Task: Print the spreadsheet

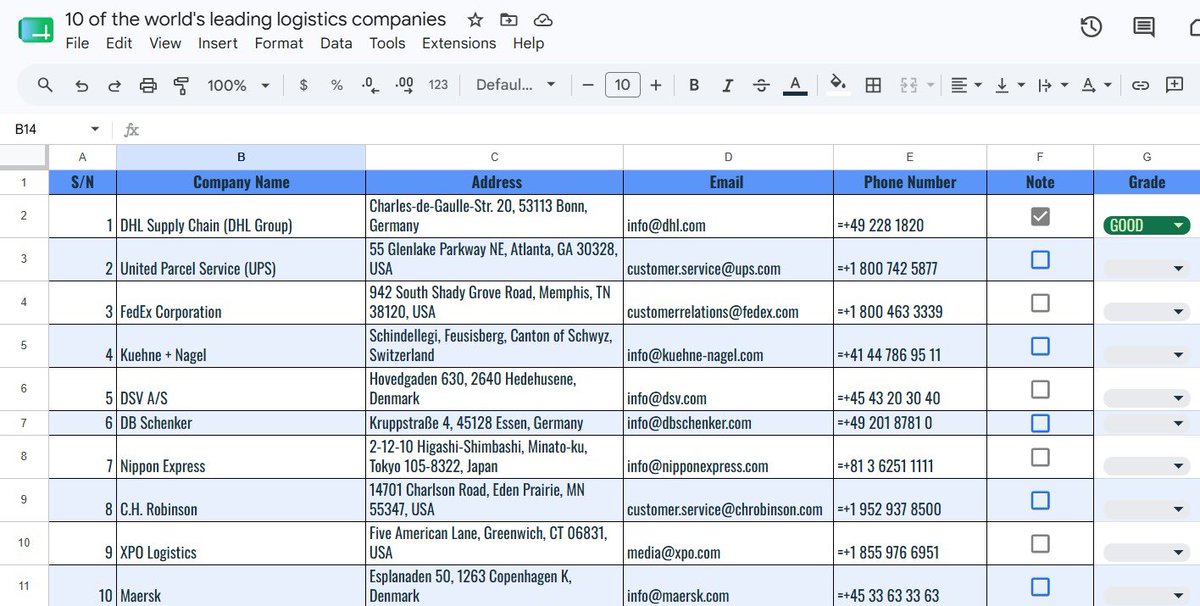Action: 148,86
